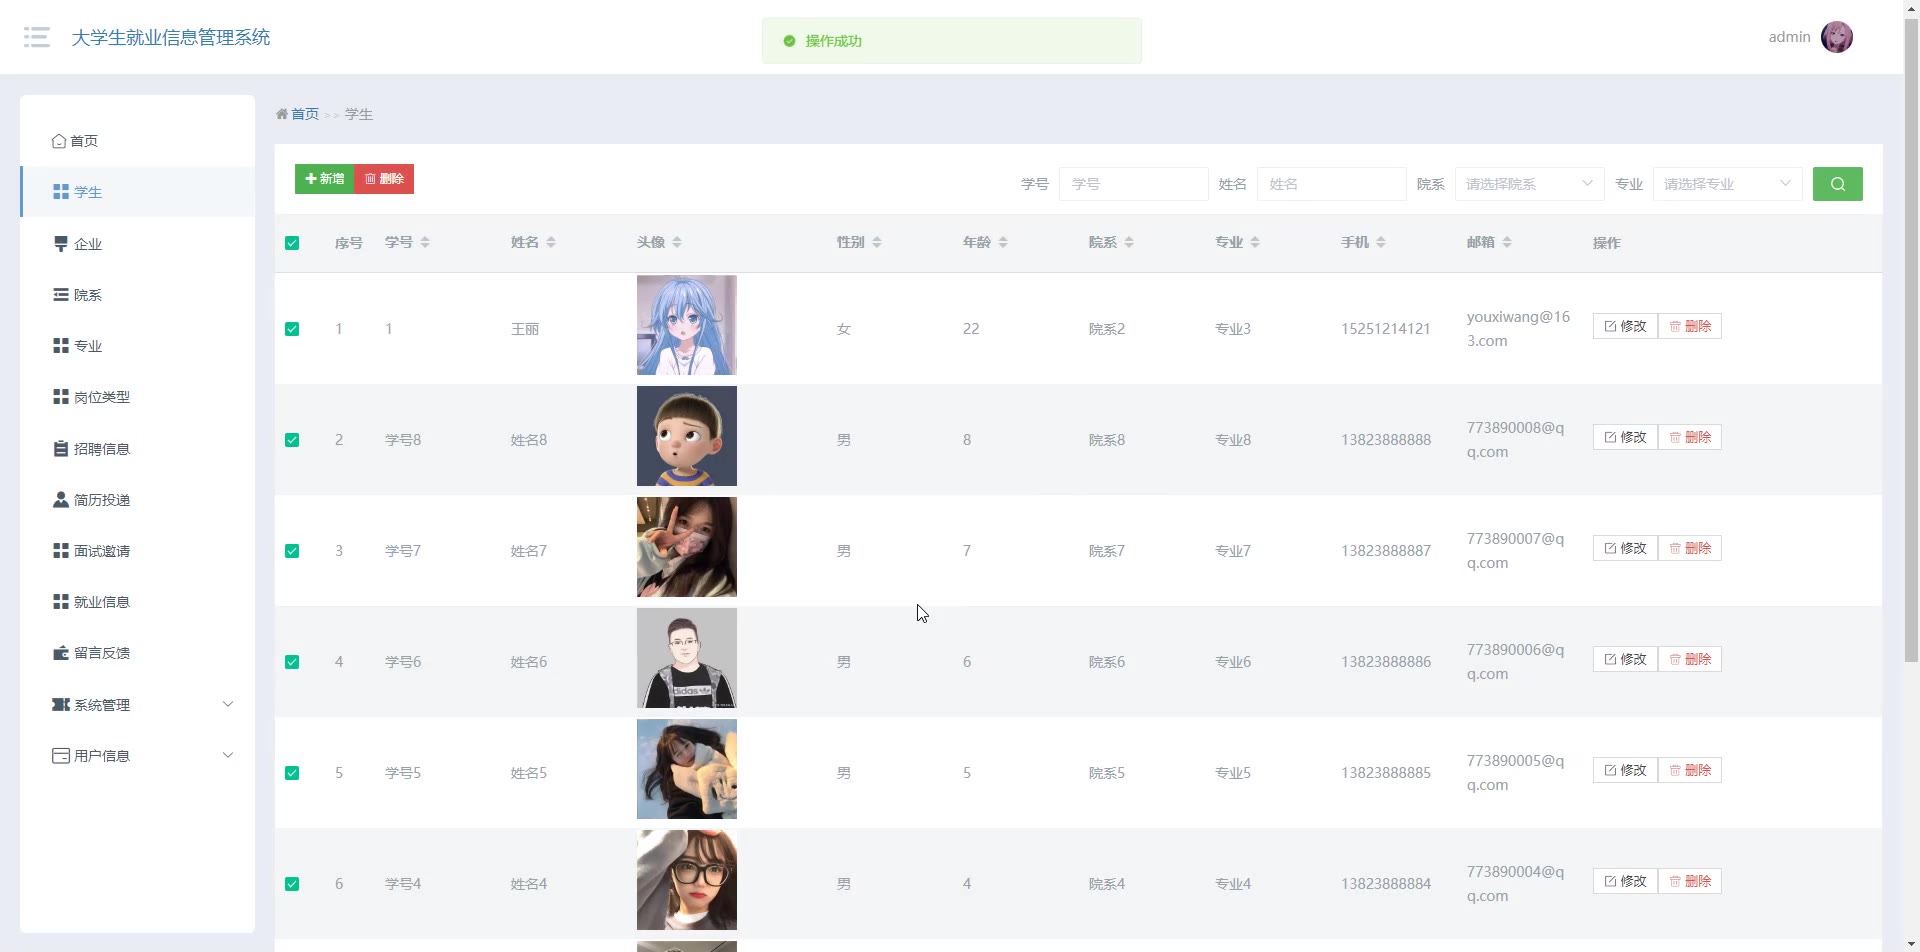Sort by 邮箱 column sort arrows
This screenshot has width=1920, height=952.
tap(1507, 242)
